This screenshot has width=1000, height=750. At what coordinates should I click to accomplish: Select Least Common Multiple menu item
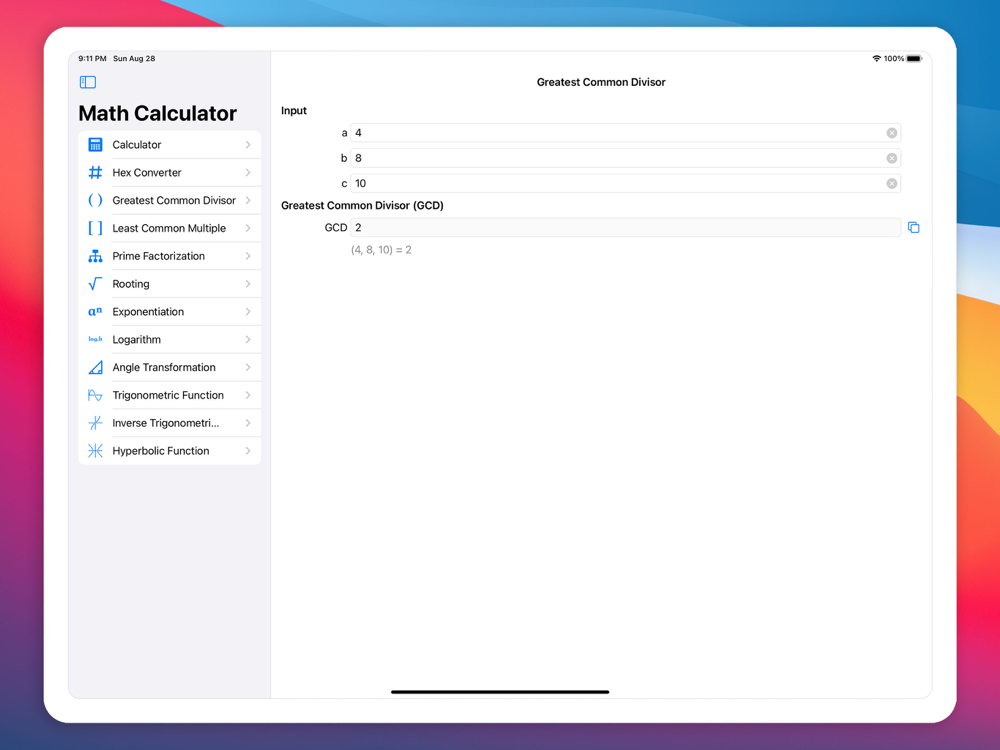click(x=170, y=228)
